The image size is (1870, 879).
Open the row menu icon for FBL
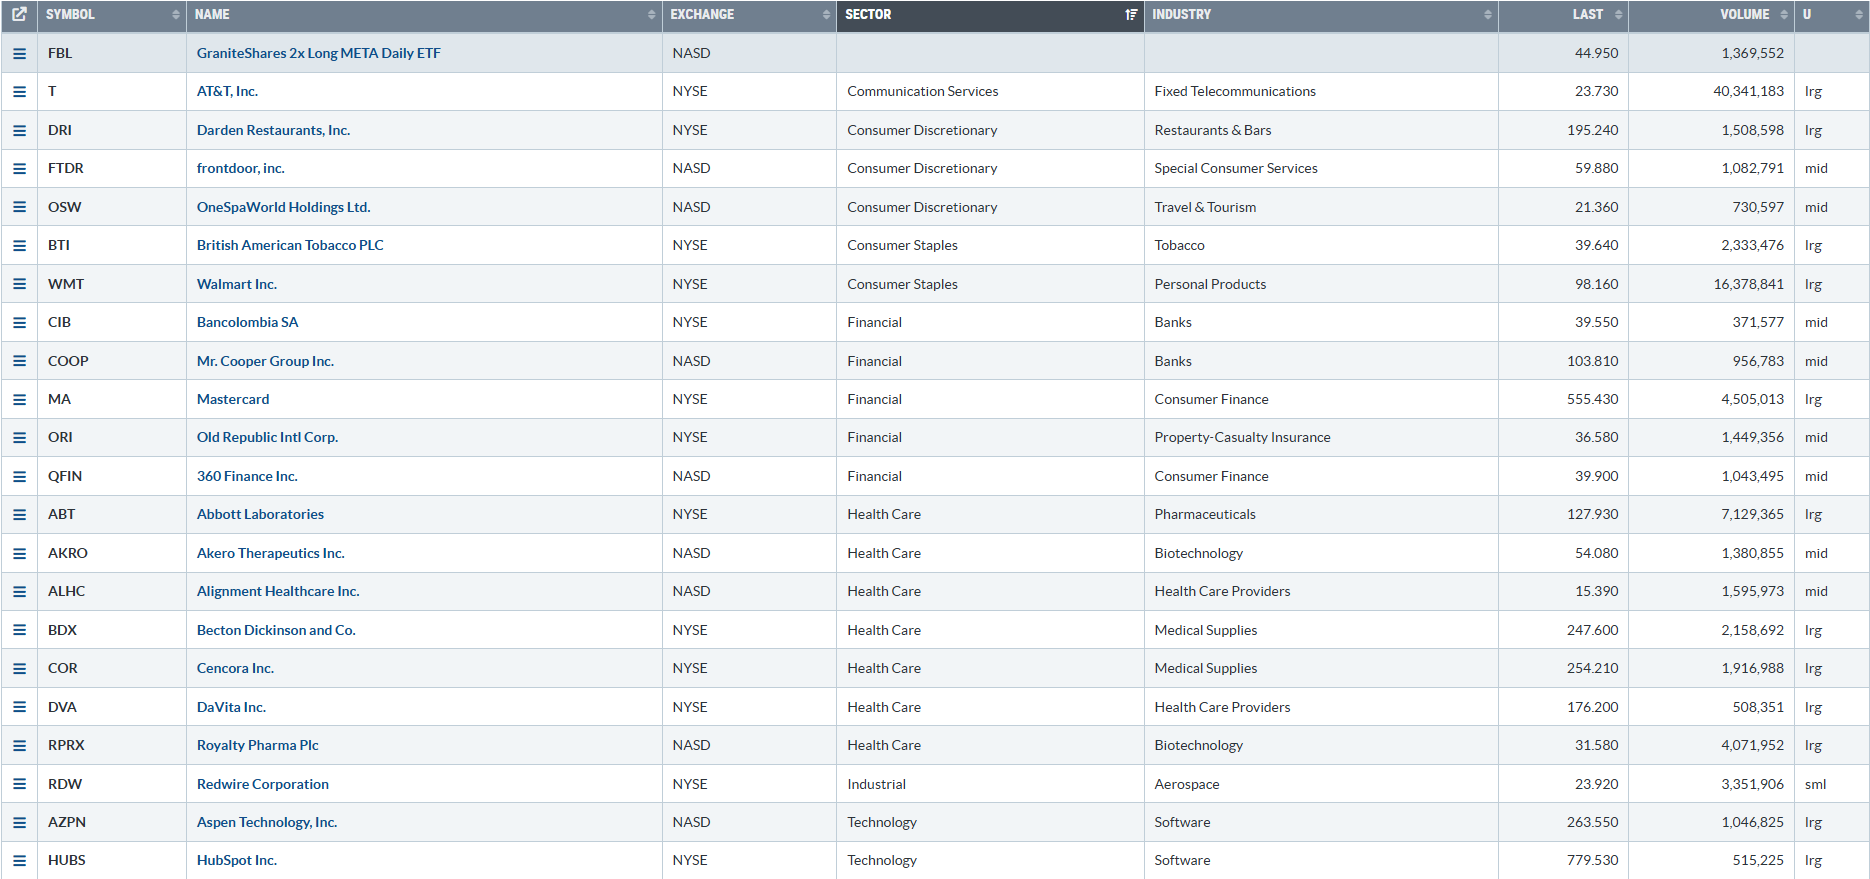(x=19, y=54)
